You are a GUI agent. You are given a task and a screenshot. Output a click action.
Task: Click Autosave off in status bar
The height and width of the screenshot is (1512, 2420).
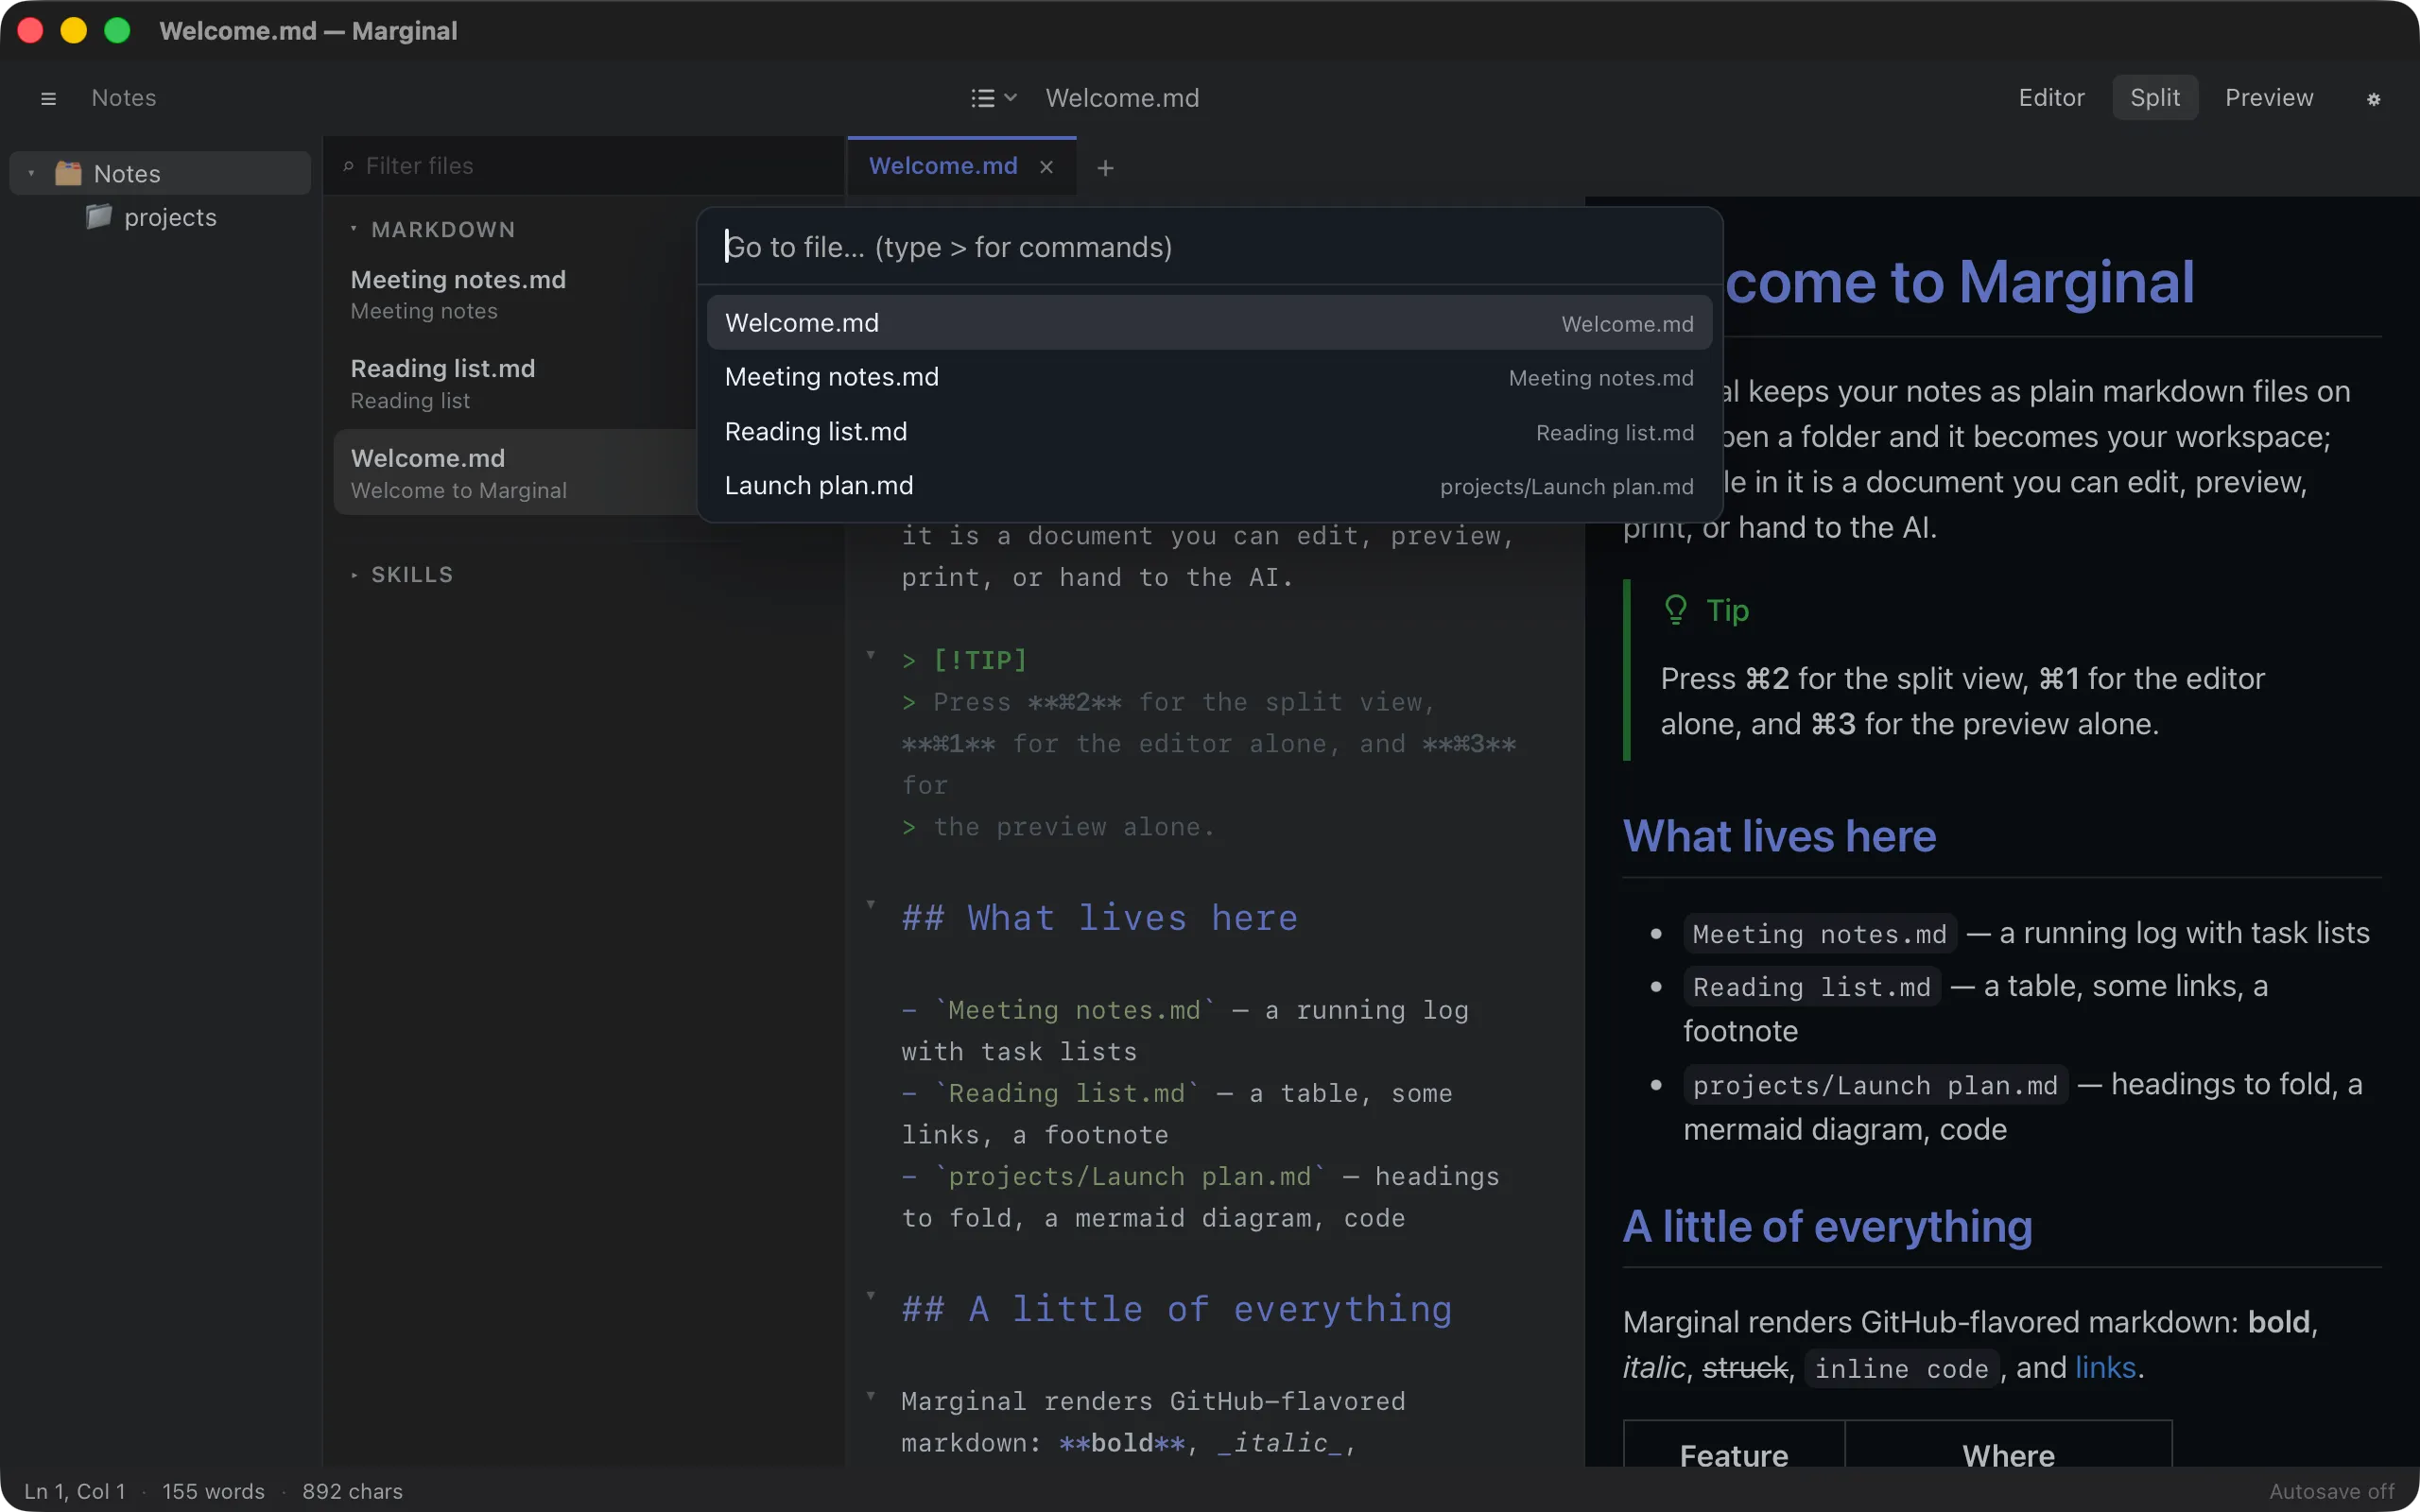[x=2331, y=1491]
